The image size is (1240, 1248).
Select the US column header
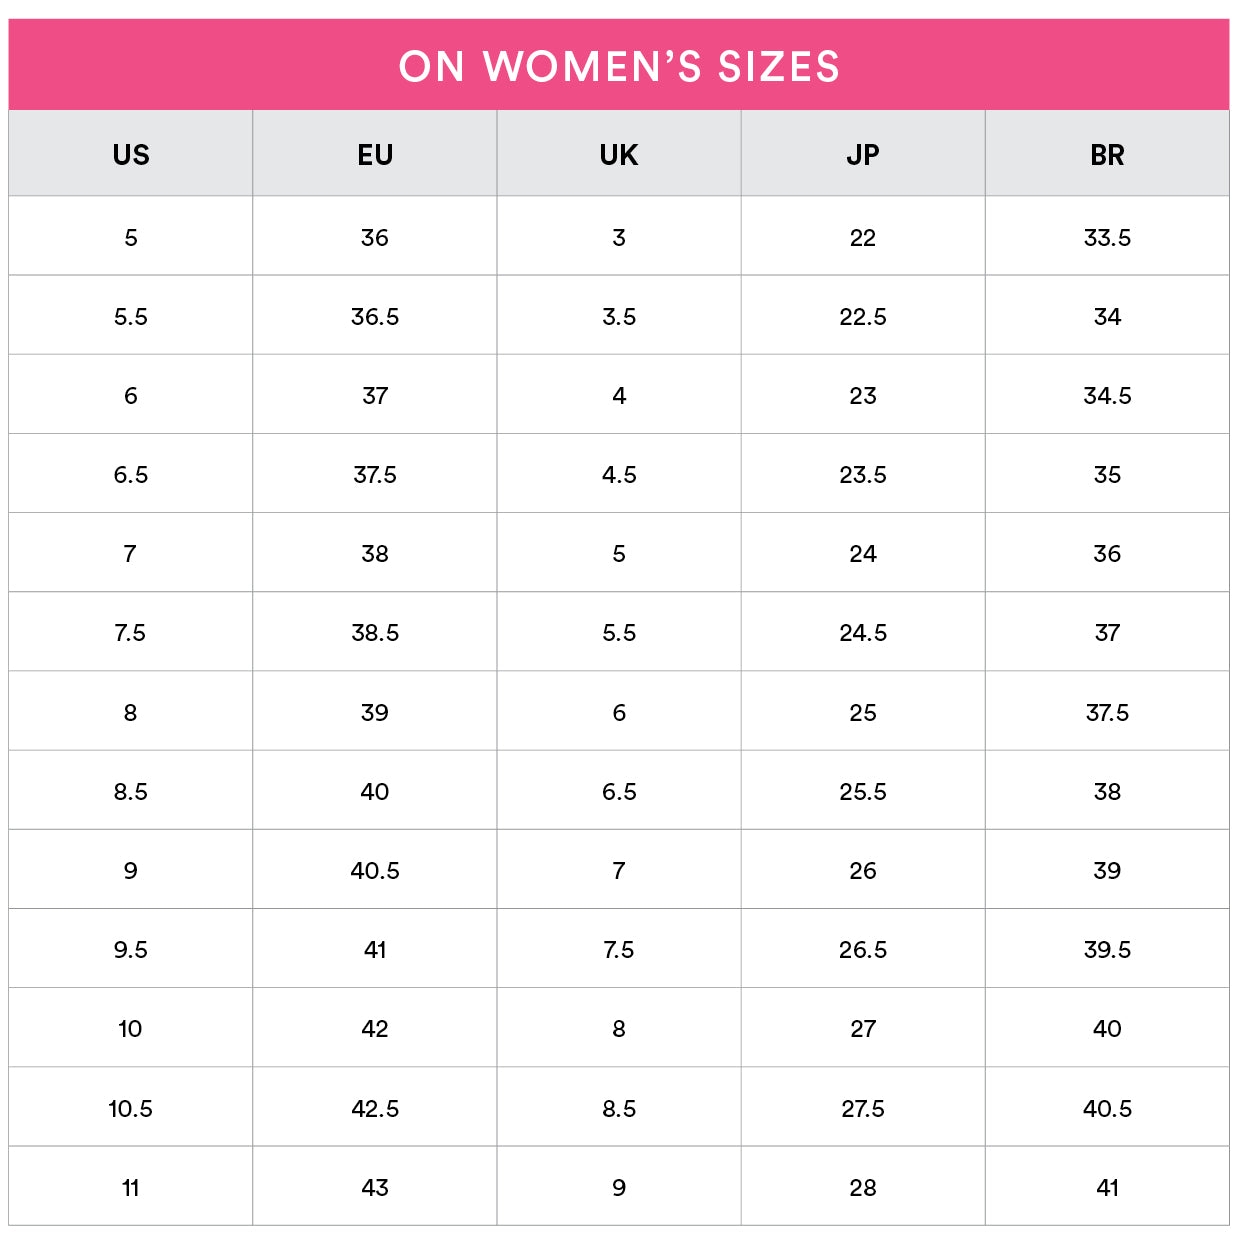131,155
